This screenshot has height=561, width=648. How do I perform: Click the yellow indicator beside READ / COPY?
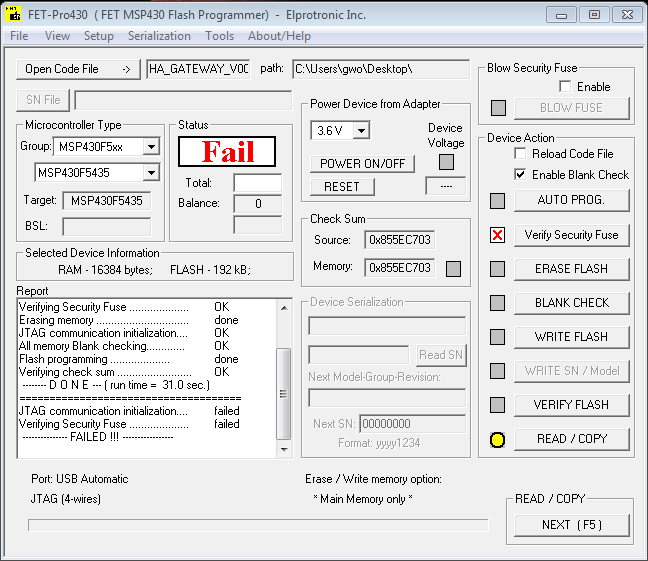[x=497, y=439]
